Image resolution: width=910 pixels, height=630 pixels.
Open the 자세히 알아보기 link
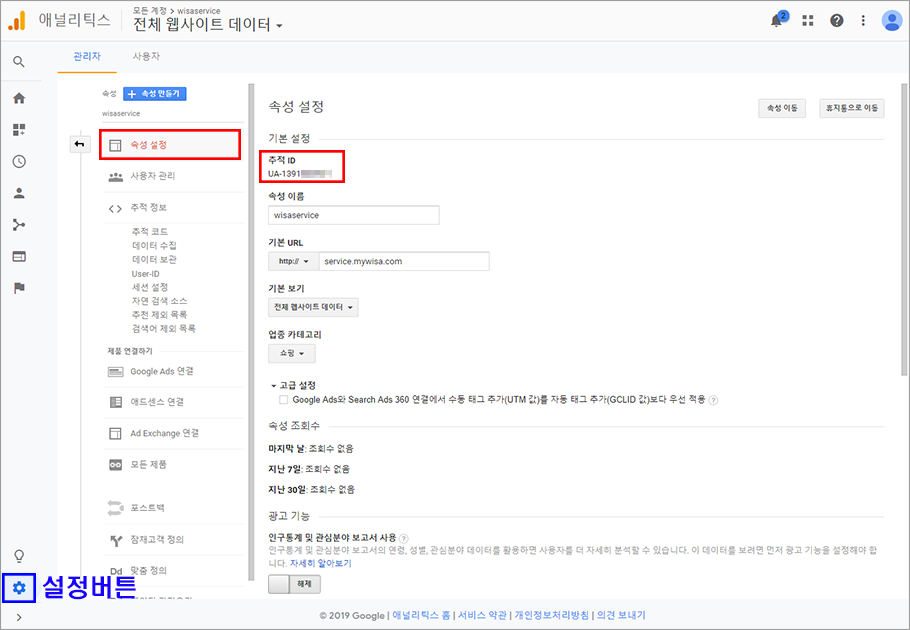coord(320,563)
